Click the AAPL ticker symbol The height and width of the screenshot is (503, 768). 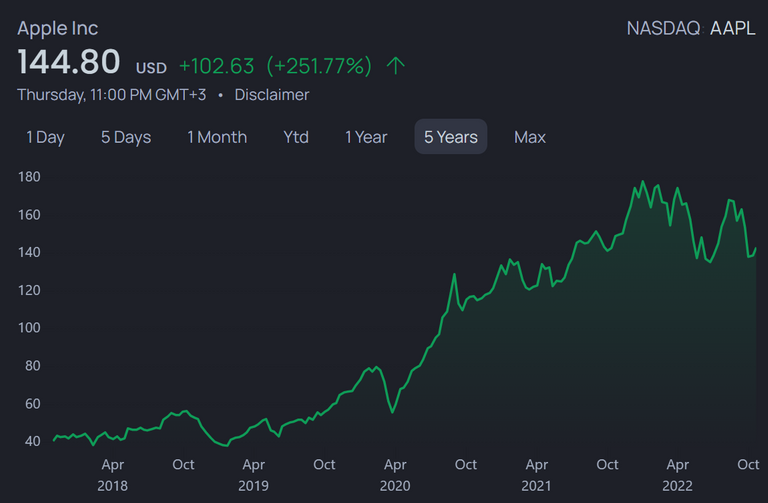click(733, 28)
